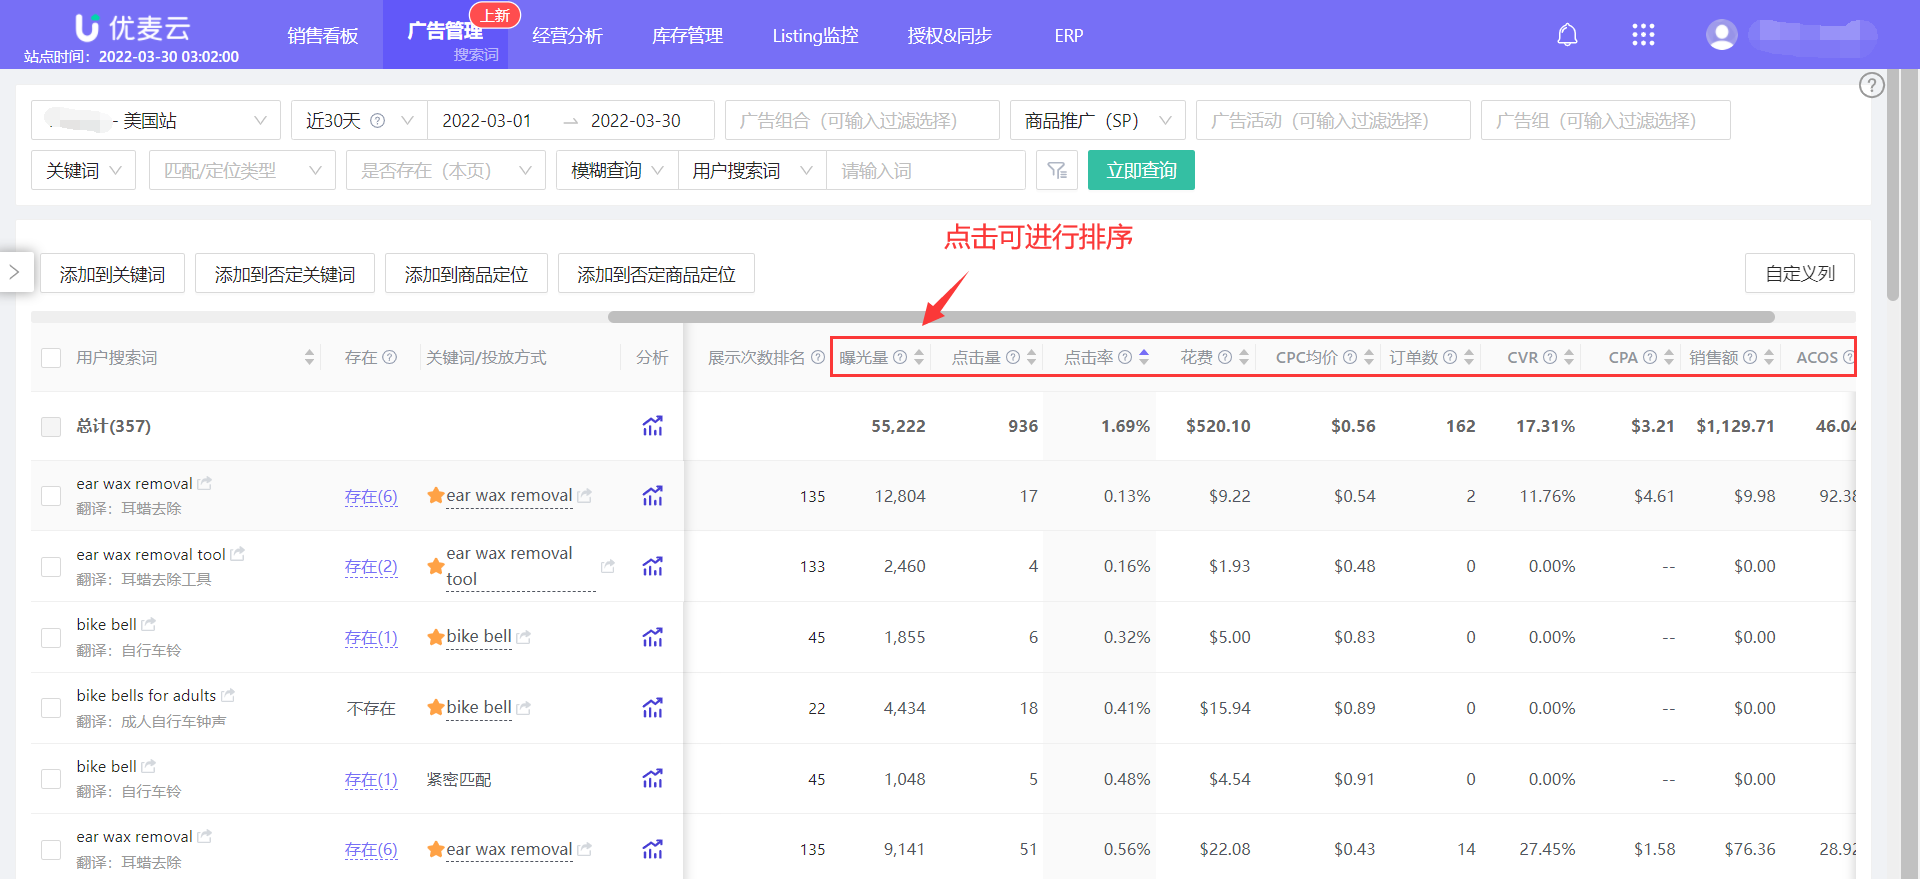Click 添加到关键词 button
The image size is (1920, 879).
click(x=112, y=273)
